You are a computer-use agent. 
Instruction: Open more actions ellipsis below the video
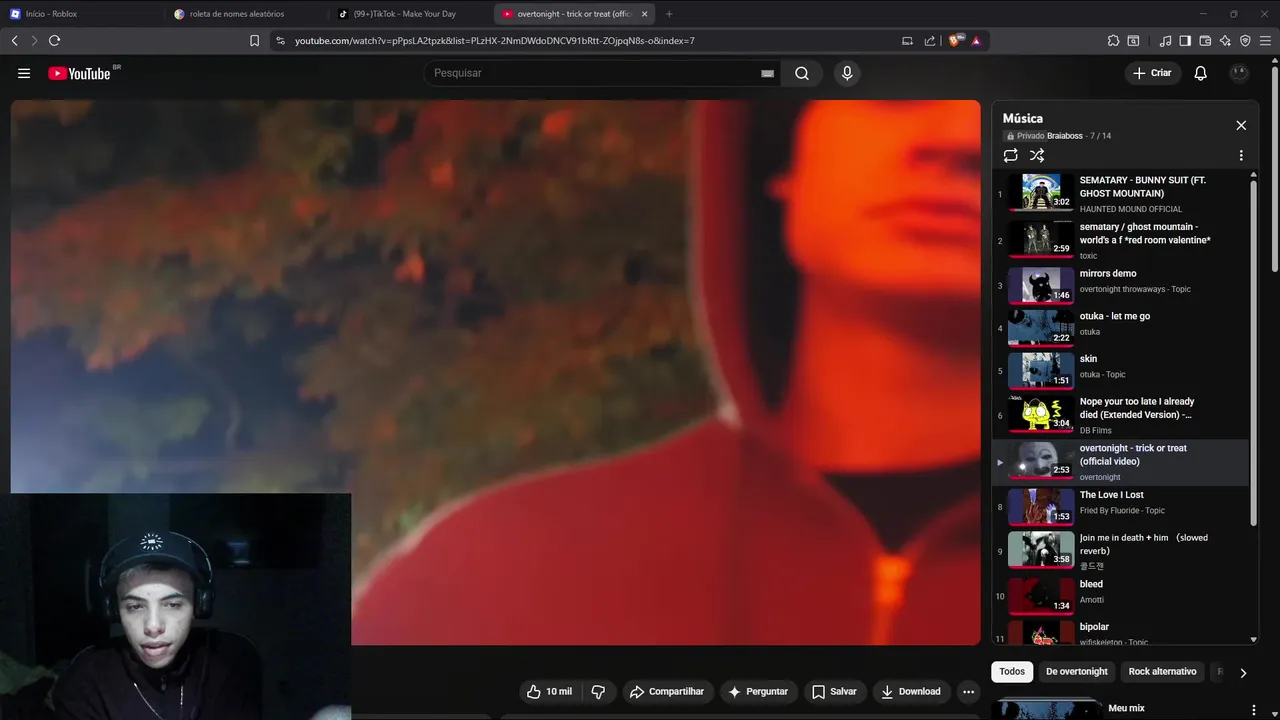pos(968,691)
